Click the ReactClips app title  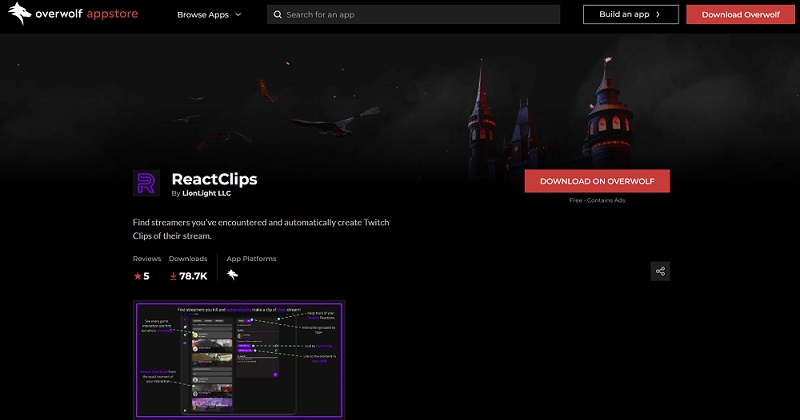pos(214,178)
